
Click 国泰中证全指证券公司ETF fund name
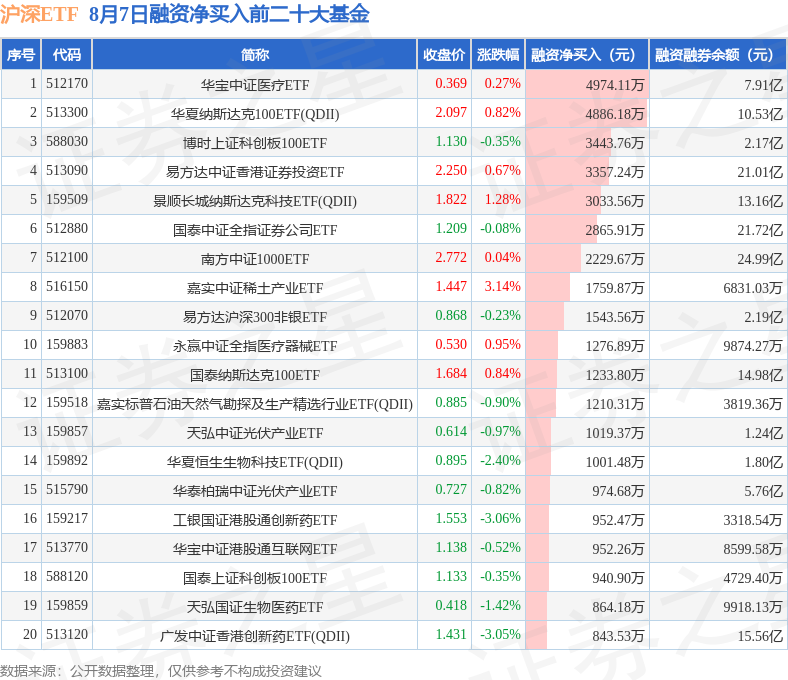point(255,230)
